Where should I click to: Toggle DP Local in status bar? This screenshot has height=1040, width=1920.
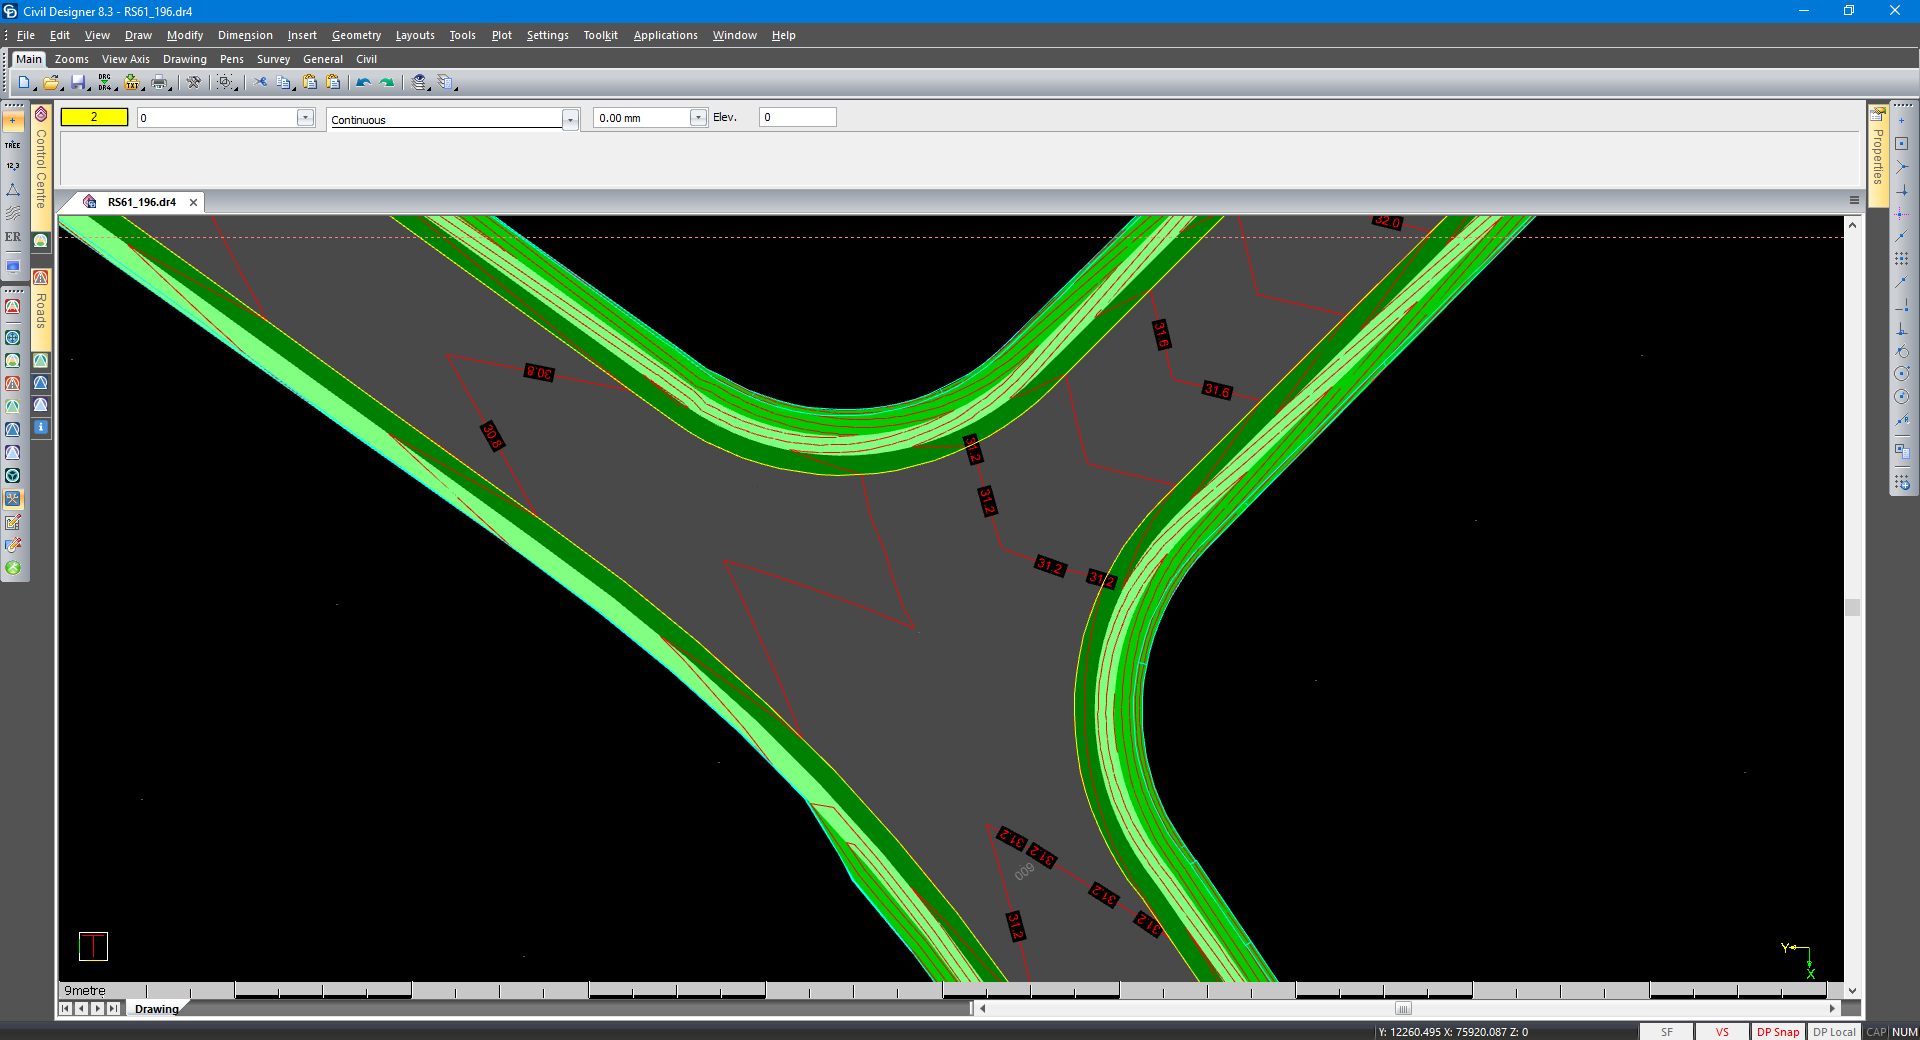1834,1032
